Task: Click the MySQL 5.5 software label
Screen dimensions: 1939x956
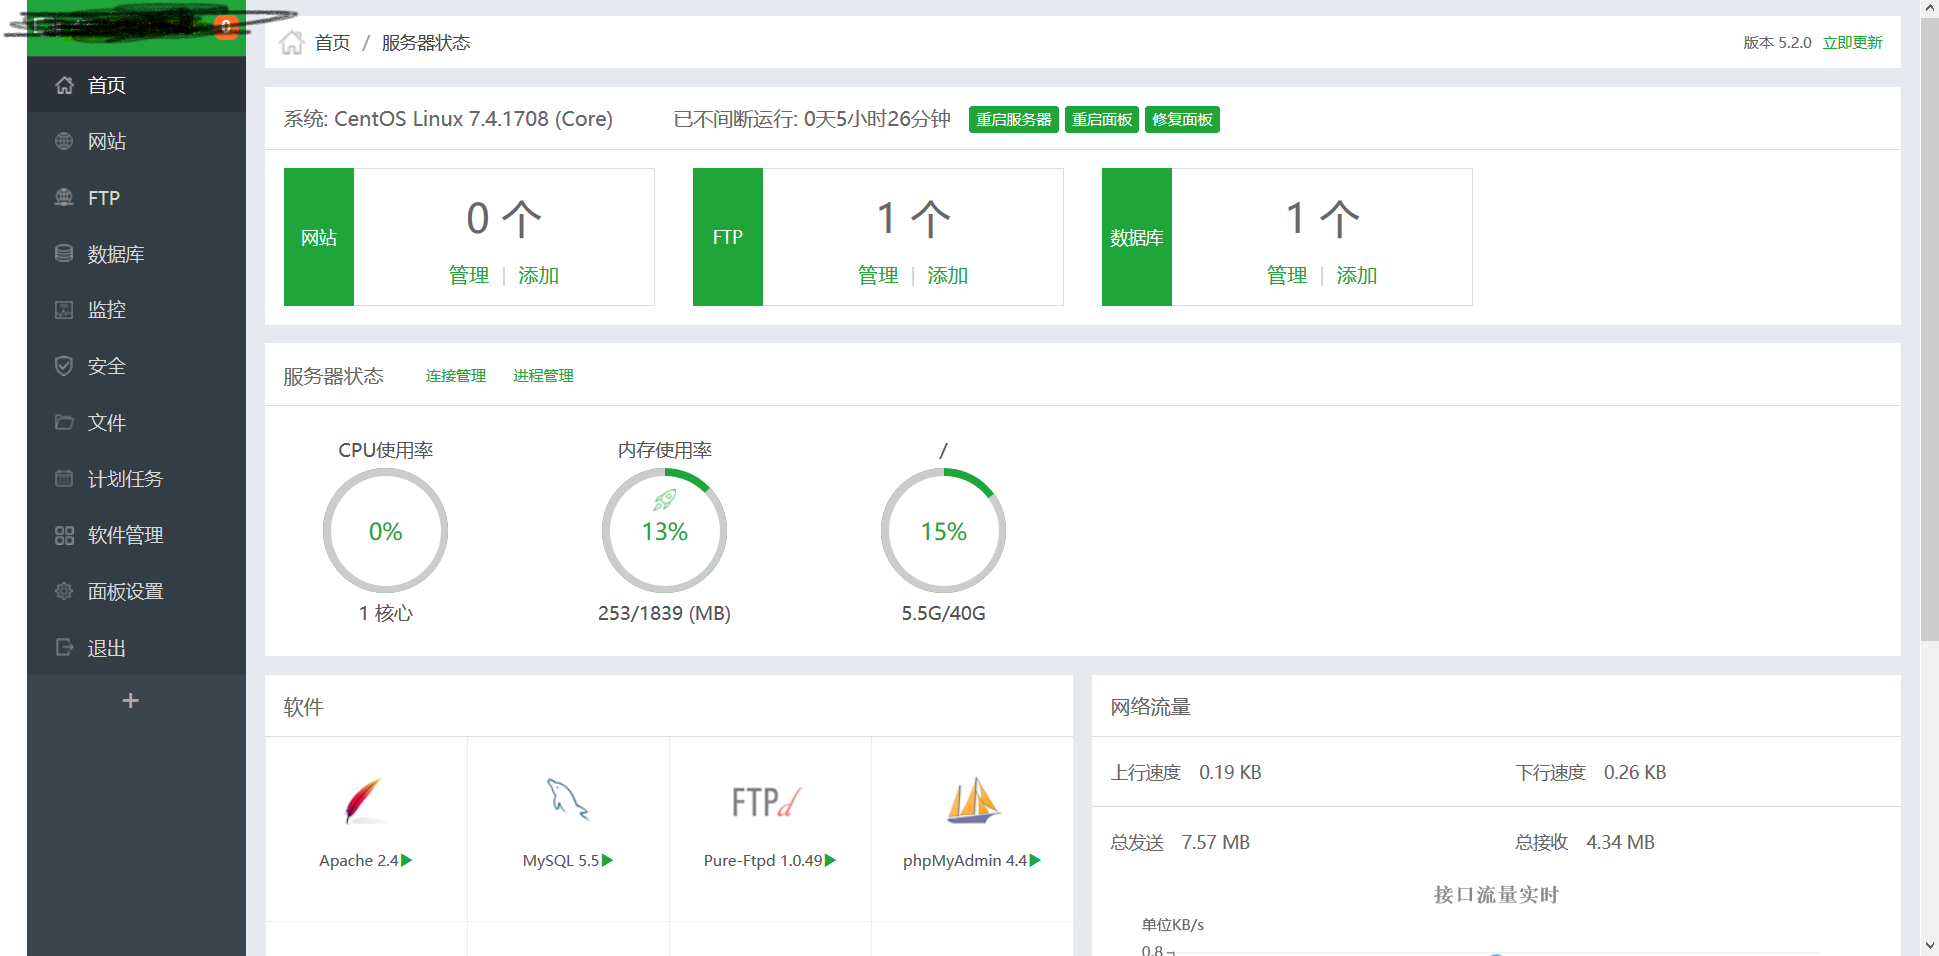Action: 560,860
